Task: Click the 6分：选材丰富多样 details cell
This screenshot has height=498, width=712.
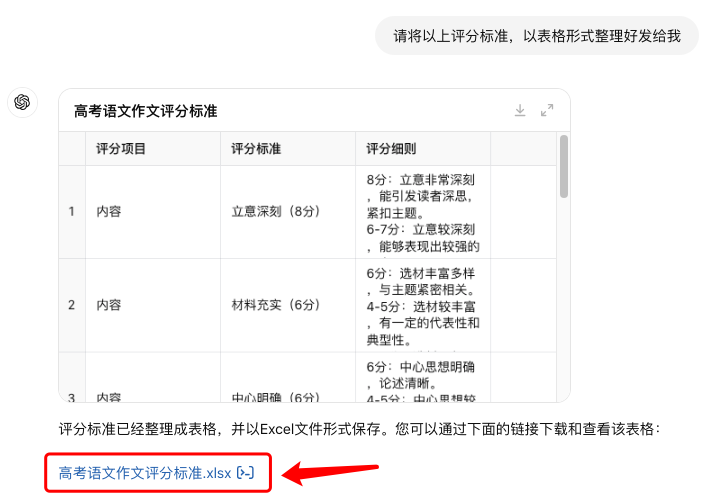Action: pyautogui.click(x=422, y=305)
